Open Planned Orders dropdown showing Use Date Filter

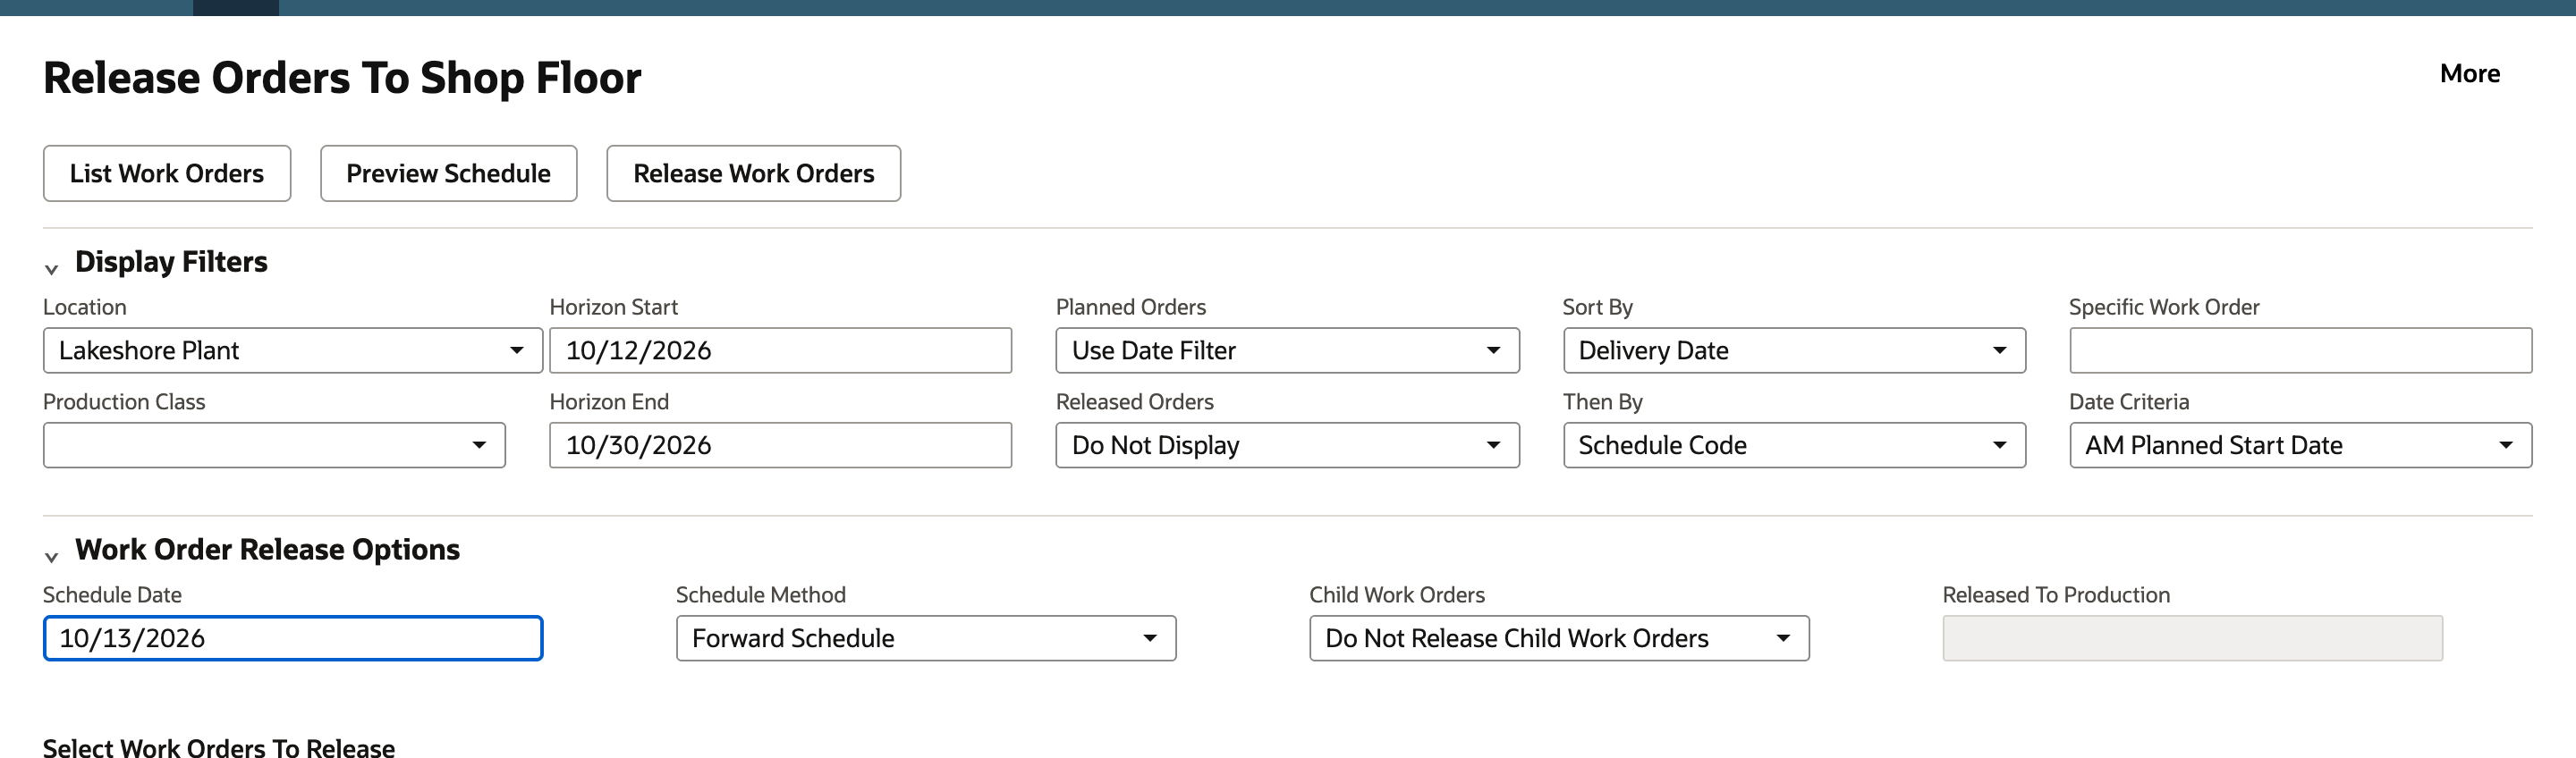(1287, 350)
